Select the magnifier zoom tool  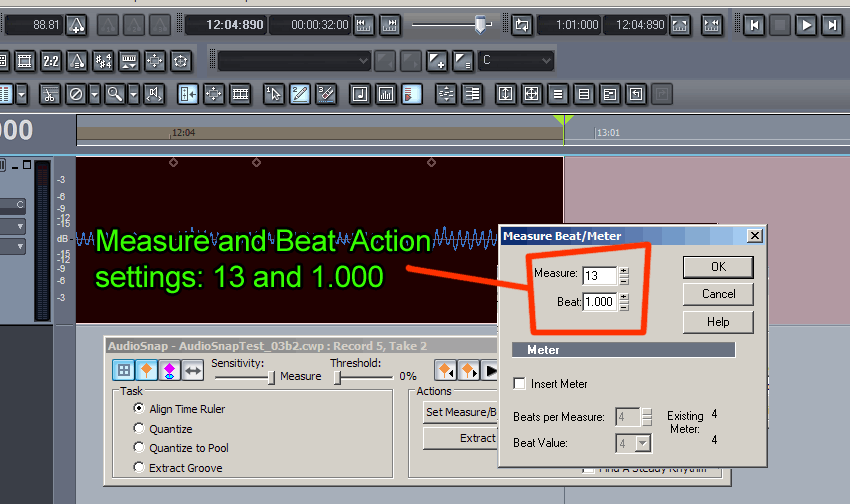pos(115,94)
